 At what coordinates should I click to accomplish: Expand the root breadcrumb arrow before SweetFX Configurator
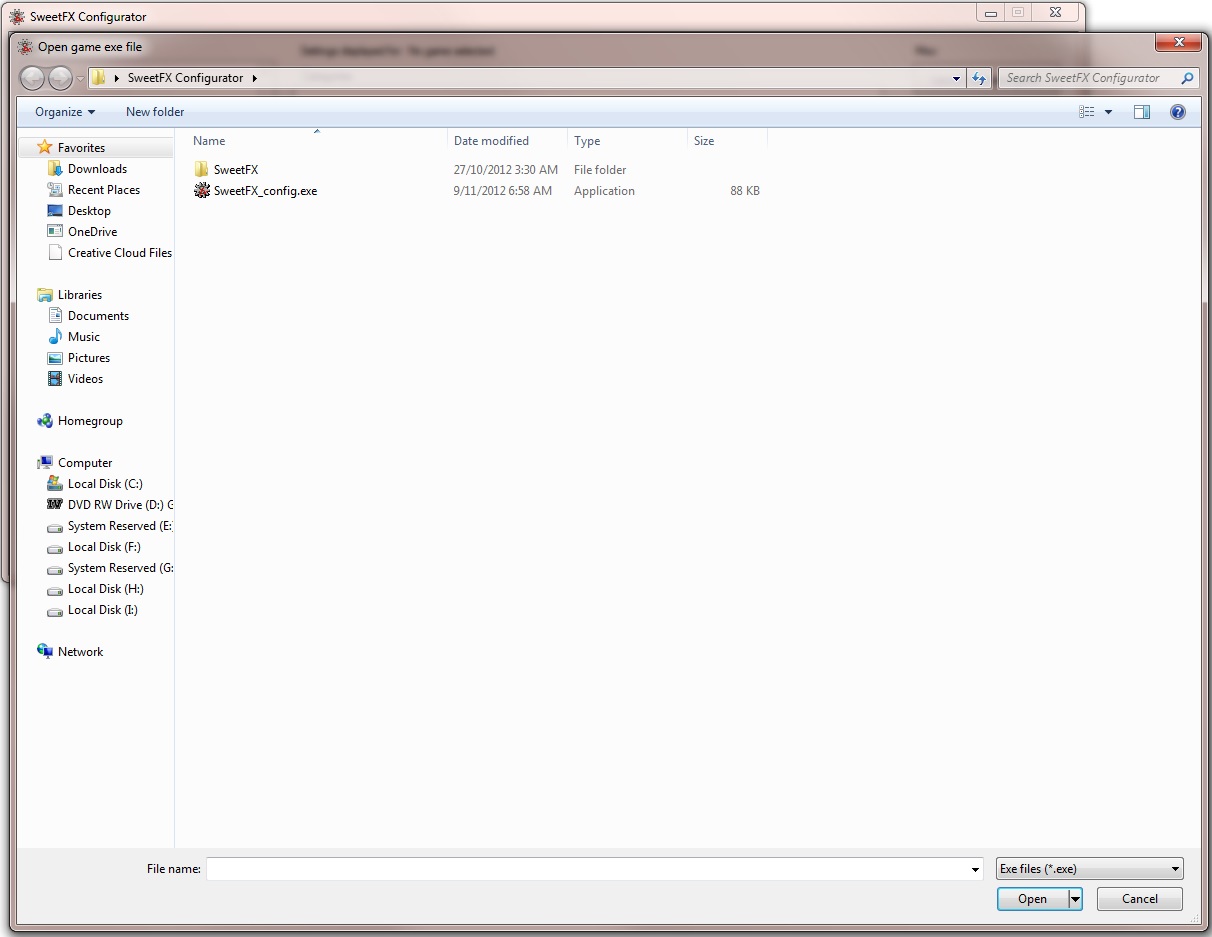119,78
